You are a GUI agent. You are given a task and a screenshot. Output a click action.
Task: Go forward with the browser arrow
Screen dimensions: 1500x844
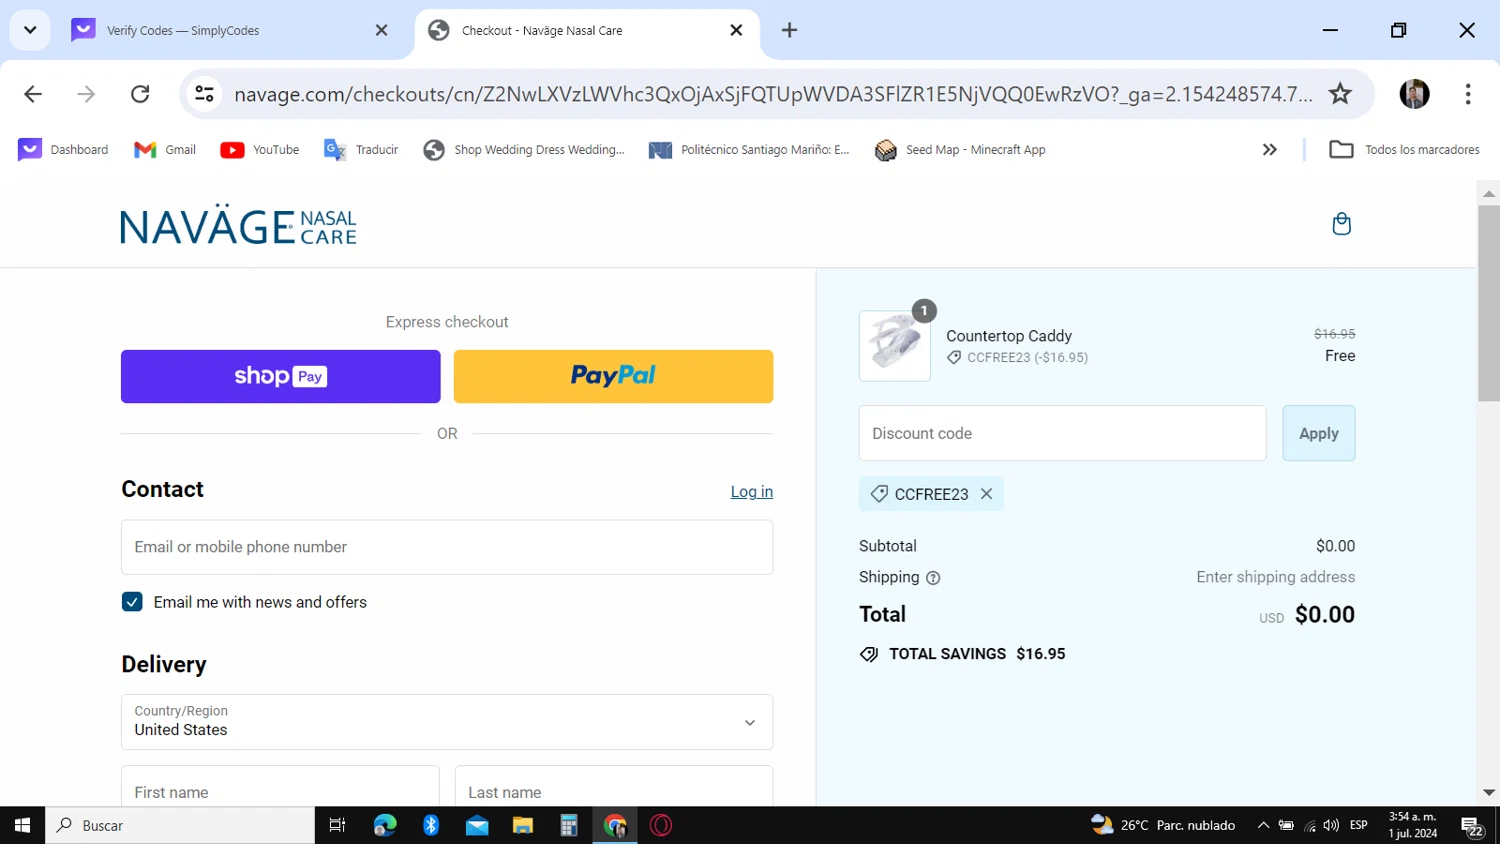point(87,94)
